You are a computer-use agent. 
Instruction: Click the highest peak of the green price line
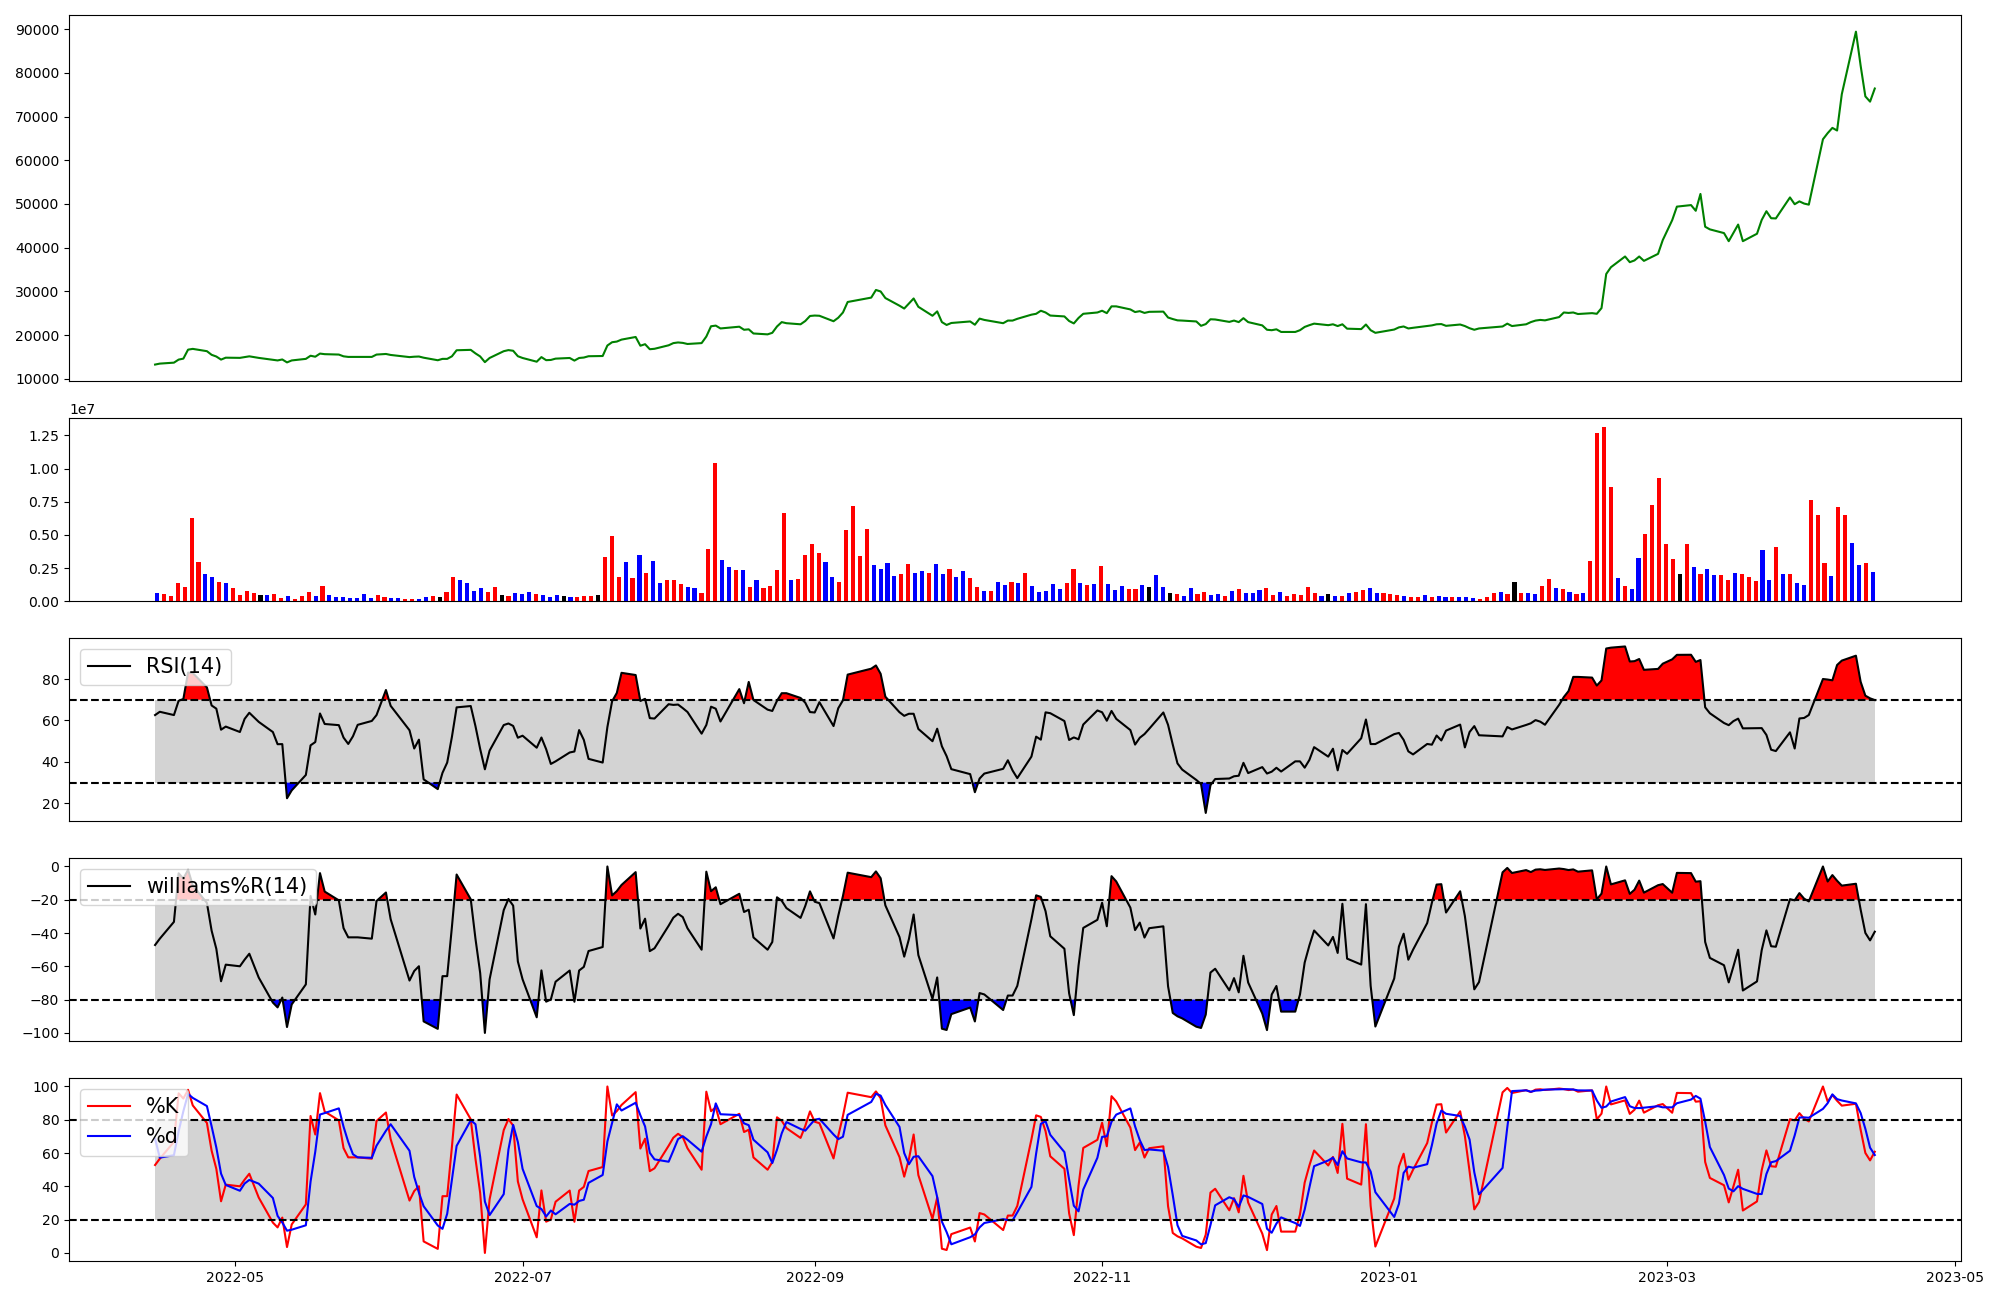[x=1856, y=32]
